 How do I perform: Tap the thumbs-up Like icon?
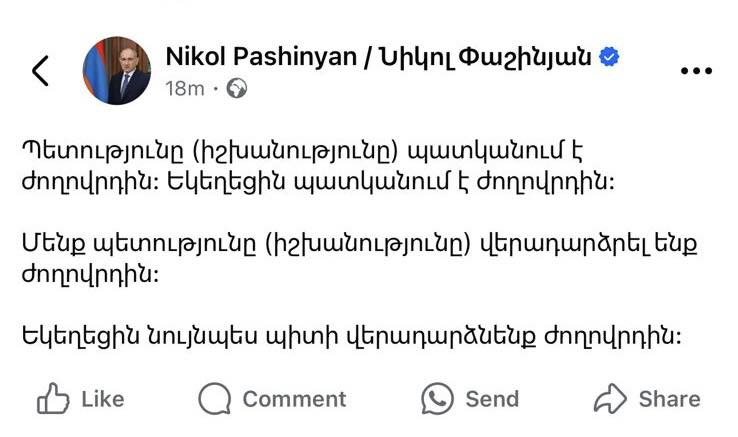click(x=52, y=399)
